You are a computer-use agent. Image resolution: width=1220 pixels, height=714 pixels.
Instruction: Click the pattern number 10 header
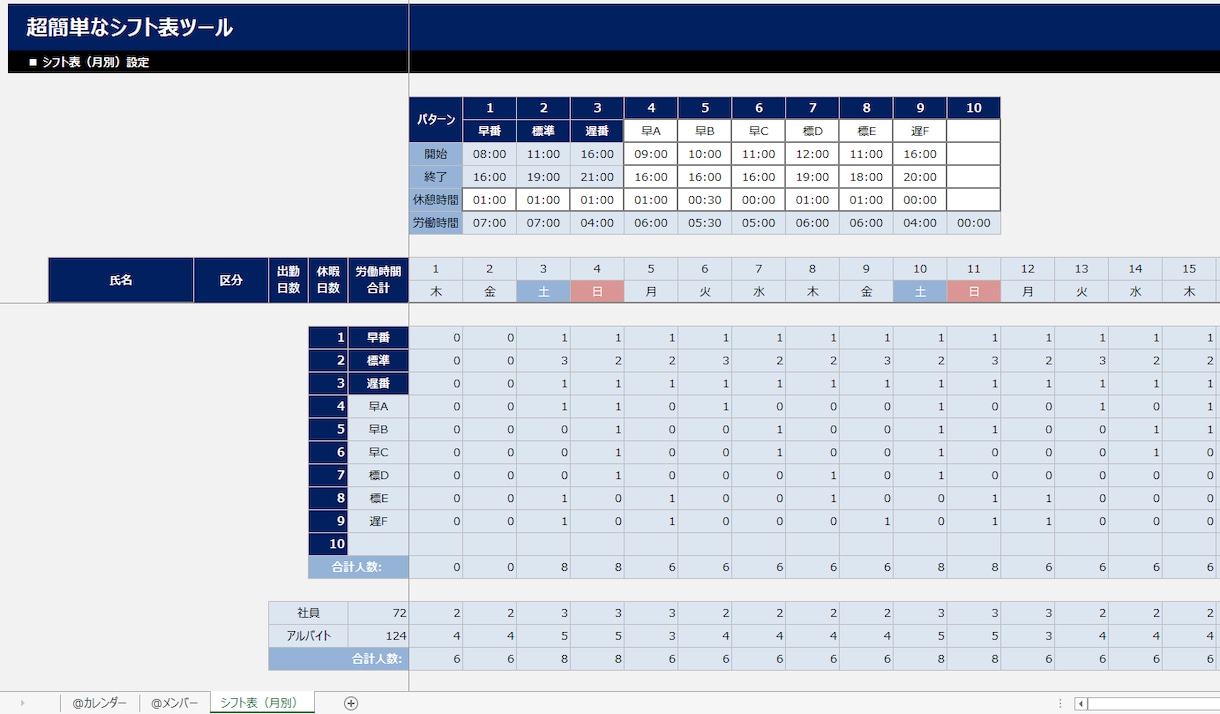point(974,108)
